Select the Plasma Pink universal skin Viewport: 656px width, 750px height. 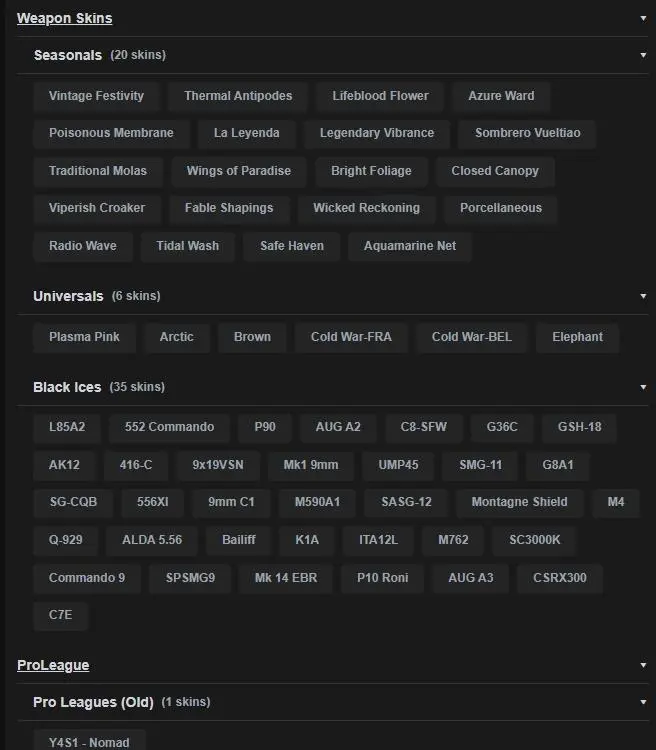(x=84, y=337)
